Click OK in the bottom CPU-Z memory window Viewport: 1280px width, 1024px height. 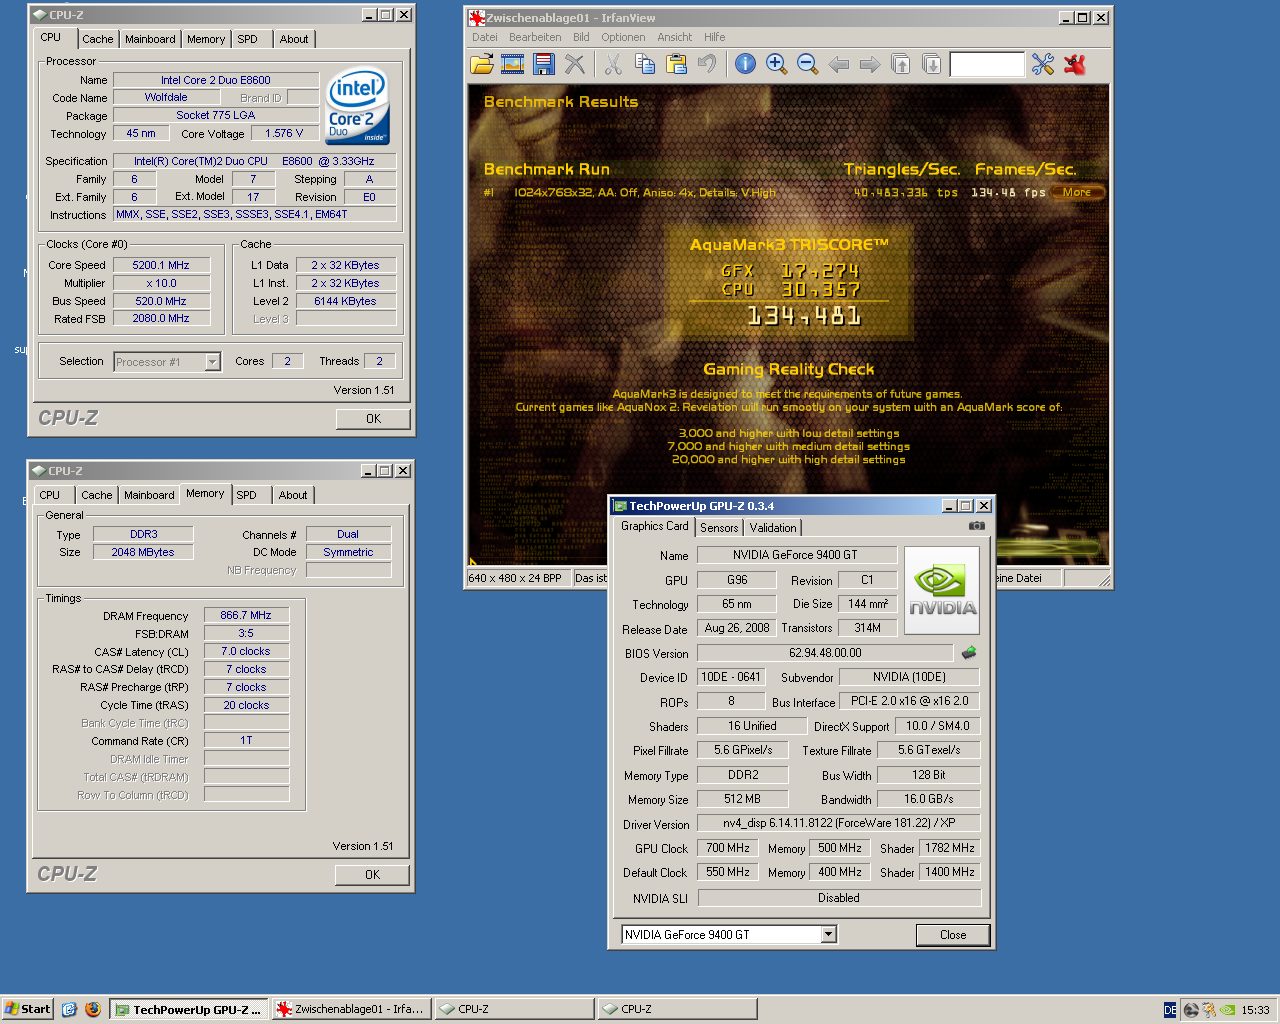(x=372, y=874)
